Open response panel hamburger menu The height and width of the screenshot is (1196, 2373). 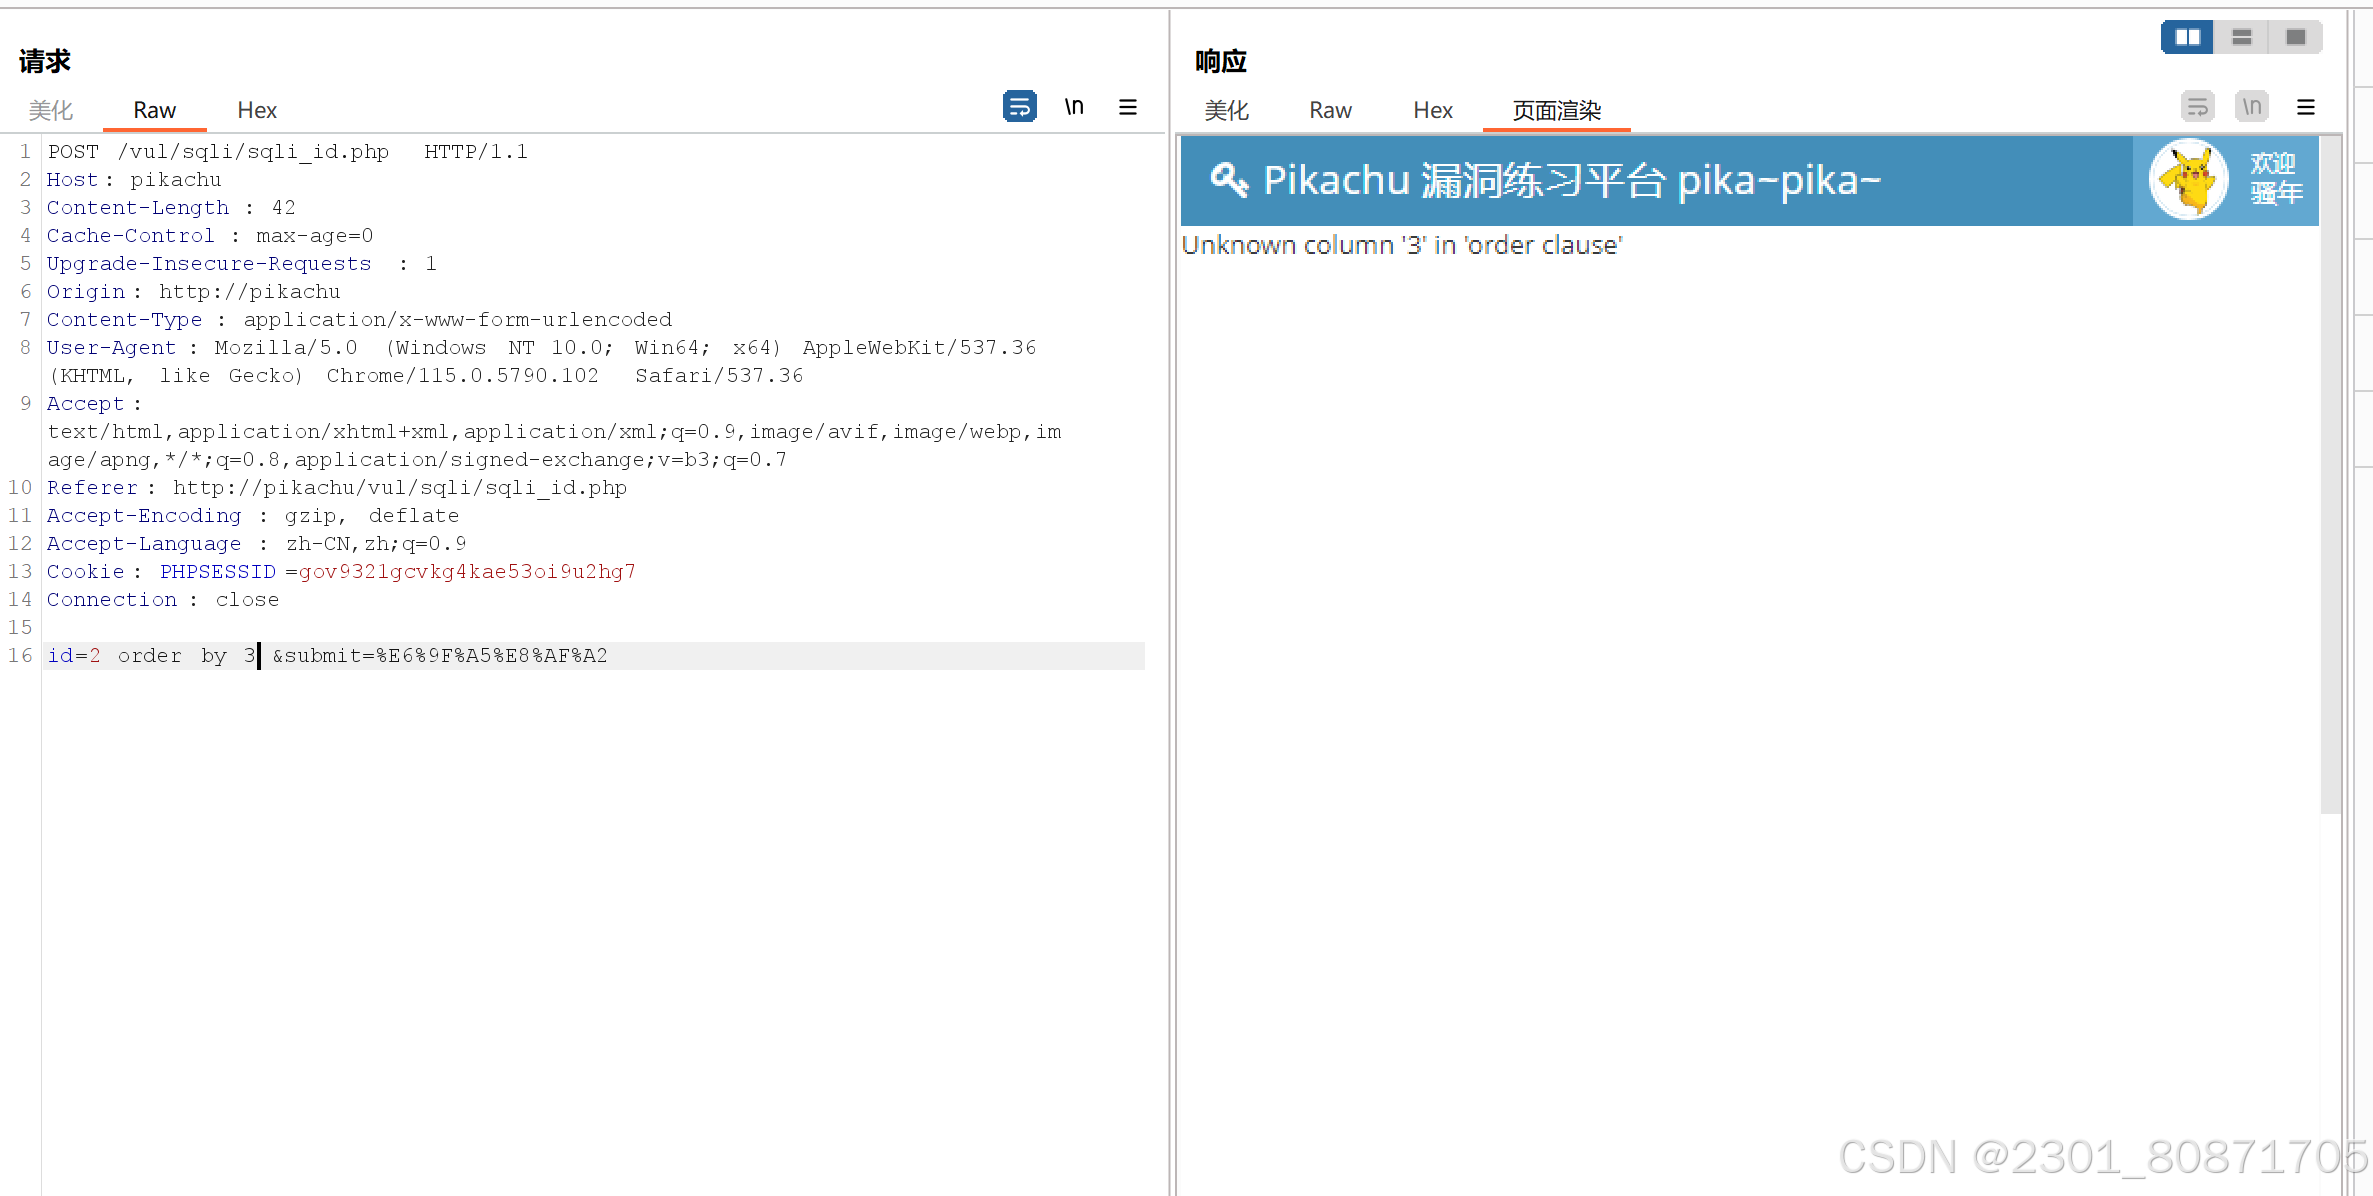pyautogui.click(x=2306, y=107)
